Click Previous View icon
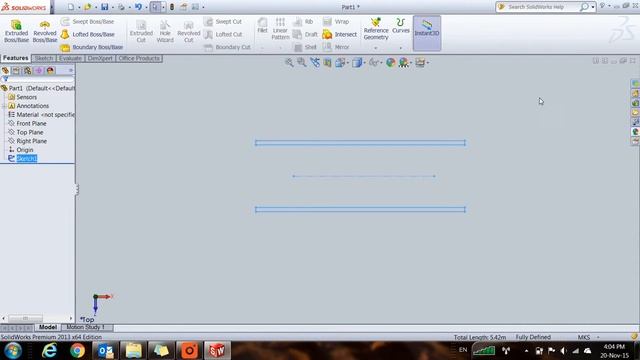This screenshot has height=360, width=640. click(x=315, y=62)
